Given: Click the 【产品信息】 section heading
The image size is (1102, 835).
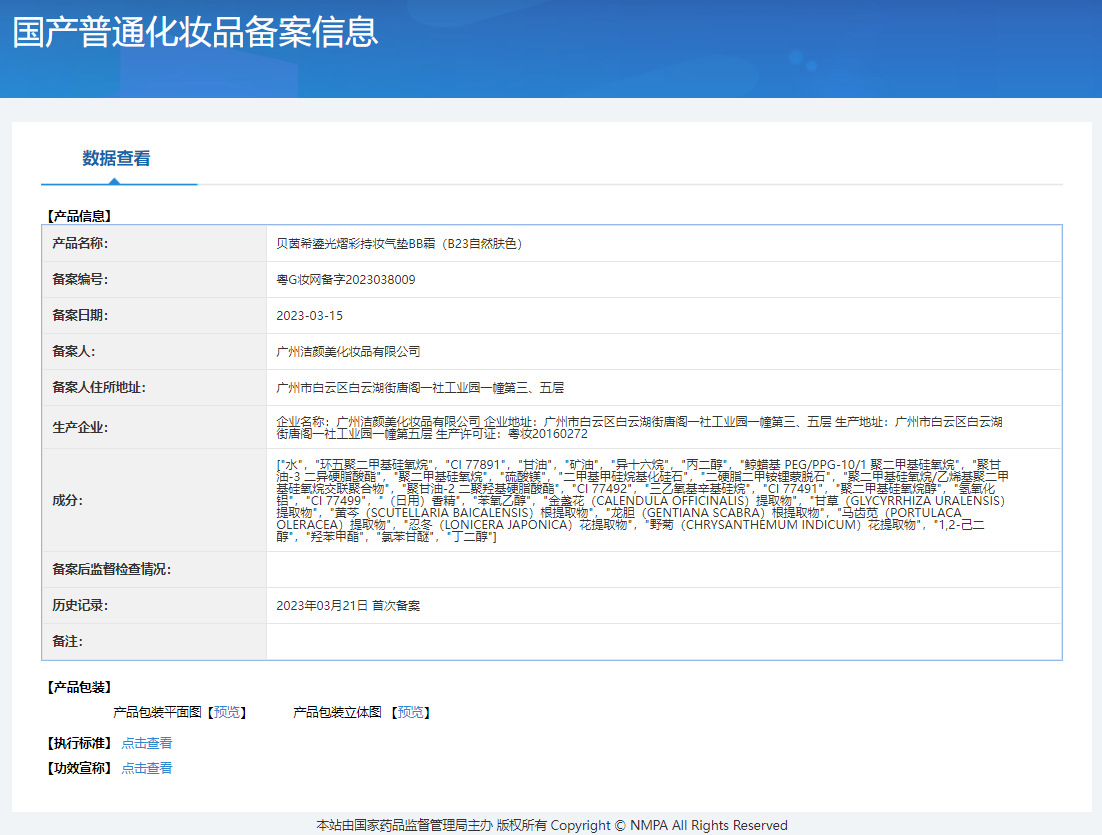Looking at the screenshot, I should [79, 215].
